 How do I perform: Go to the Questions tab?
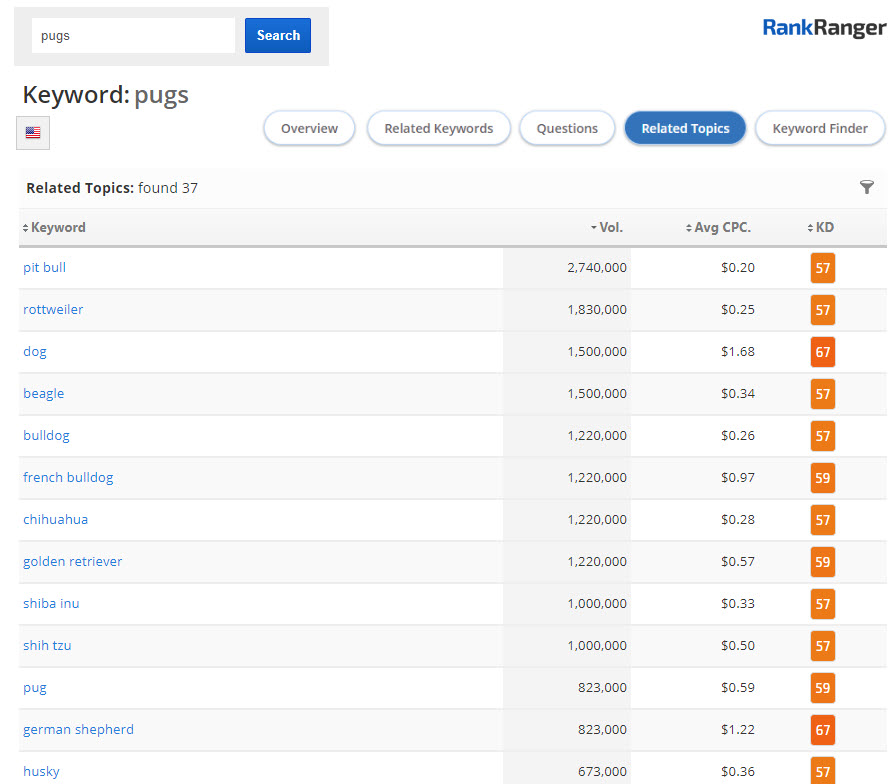click(x=567, y=128)
